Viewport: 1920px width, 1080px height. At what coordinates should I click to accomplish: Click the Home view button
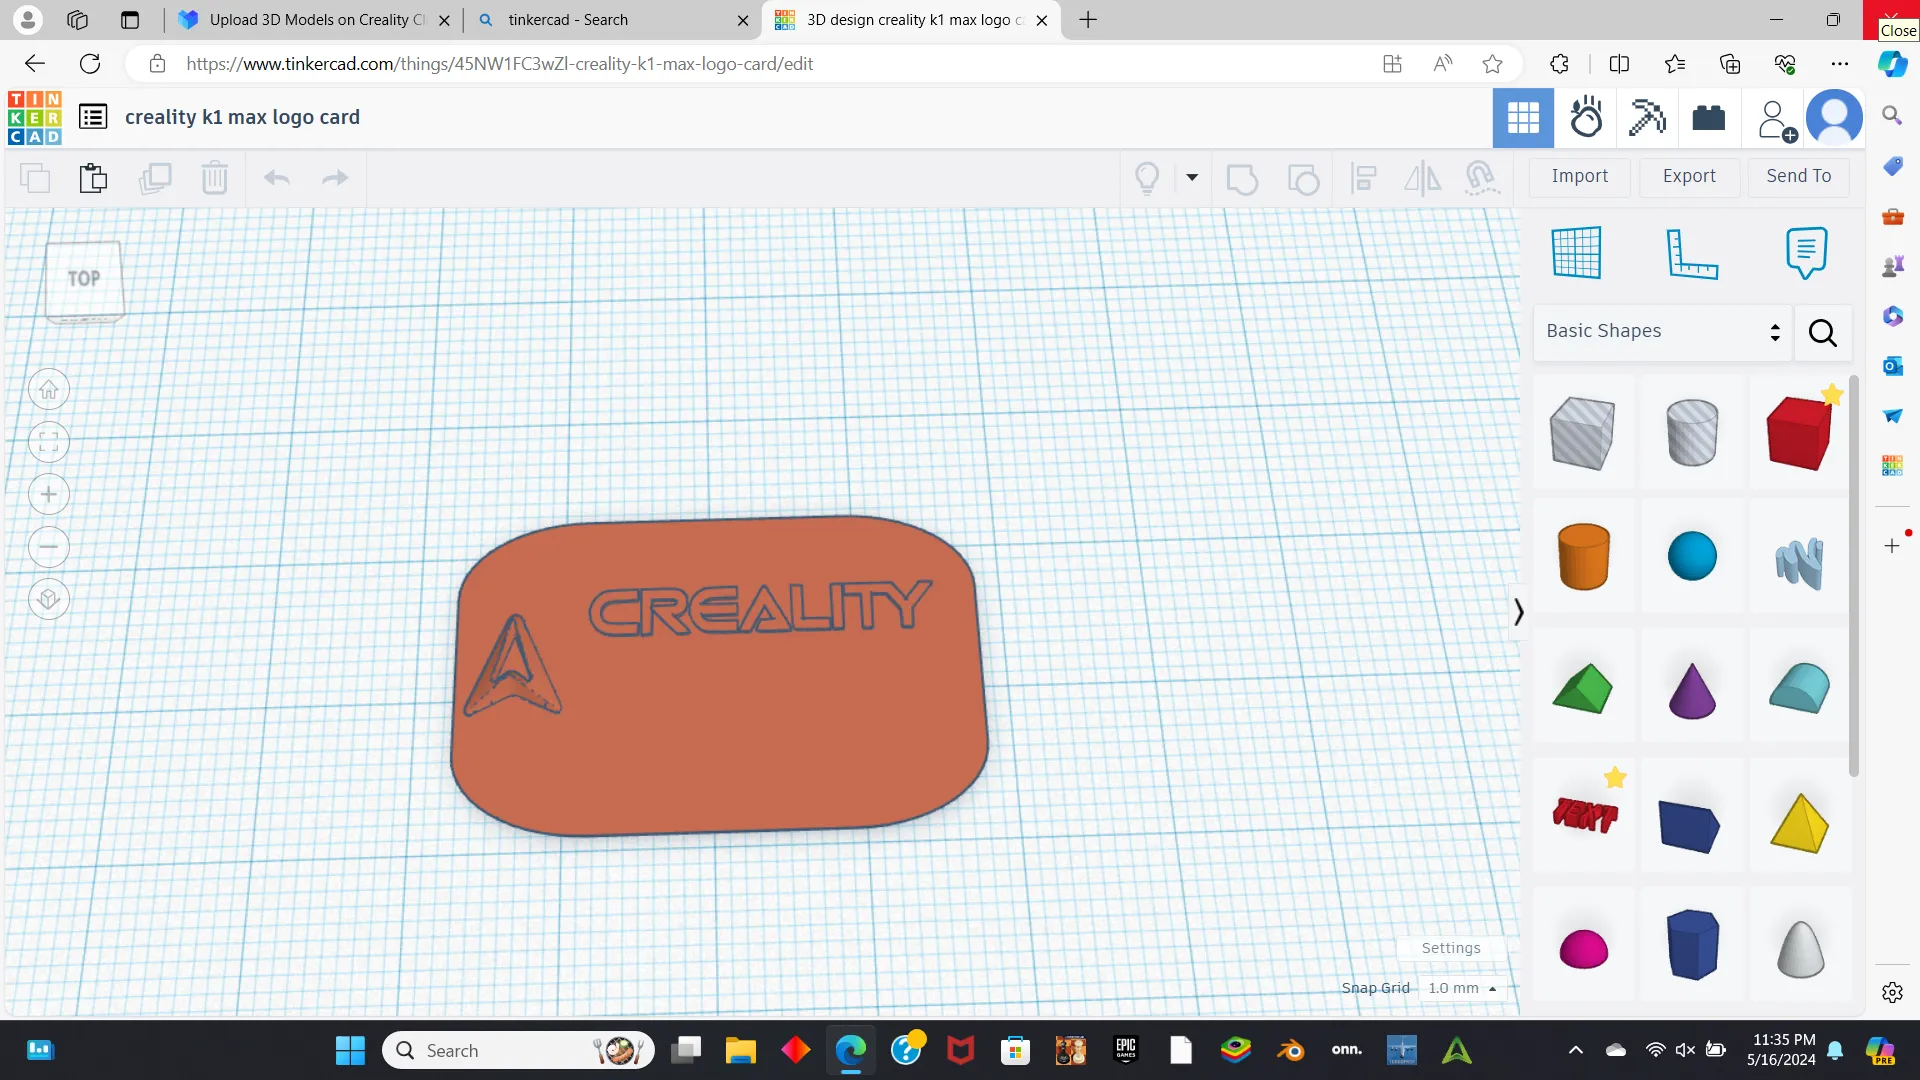click(49, 389)
